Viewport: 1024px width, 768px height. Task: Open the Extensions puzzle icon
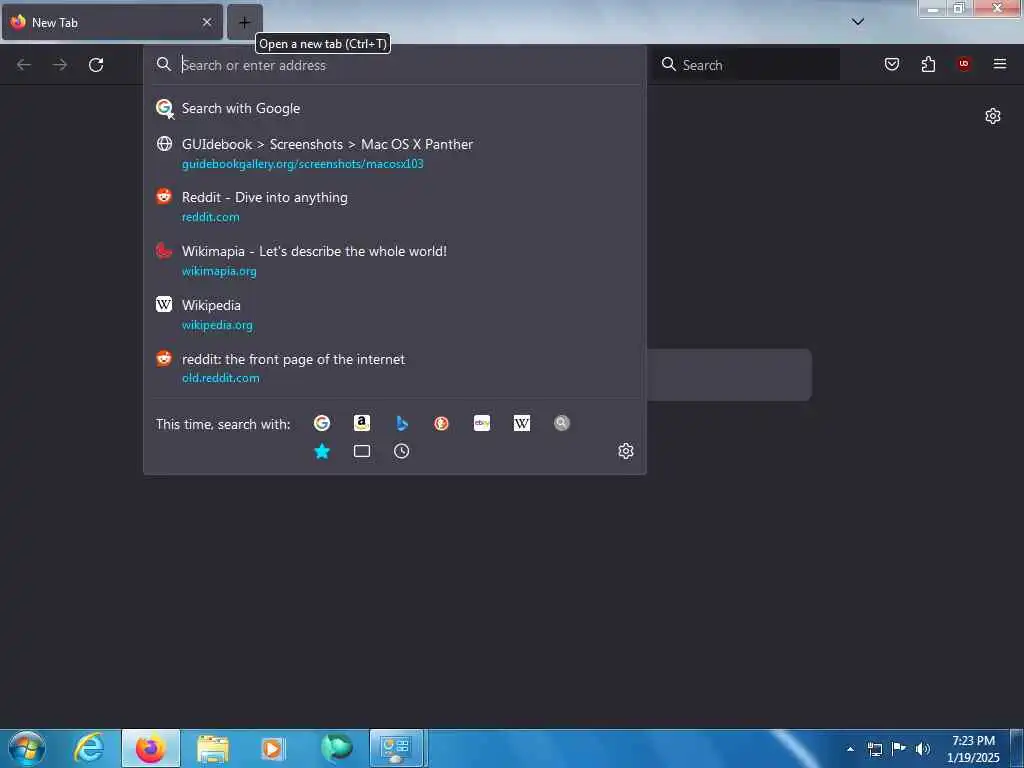(928, 64)
